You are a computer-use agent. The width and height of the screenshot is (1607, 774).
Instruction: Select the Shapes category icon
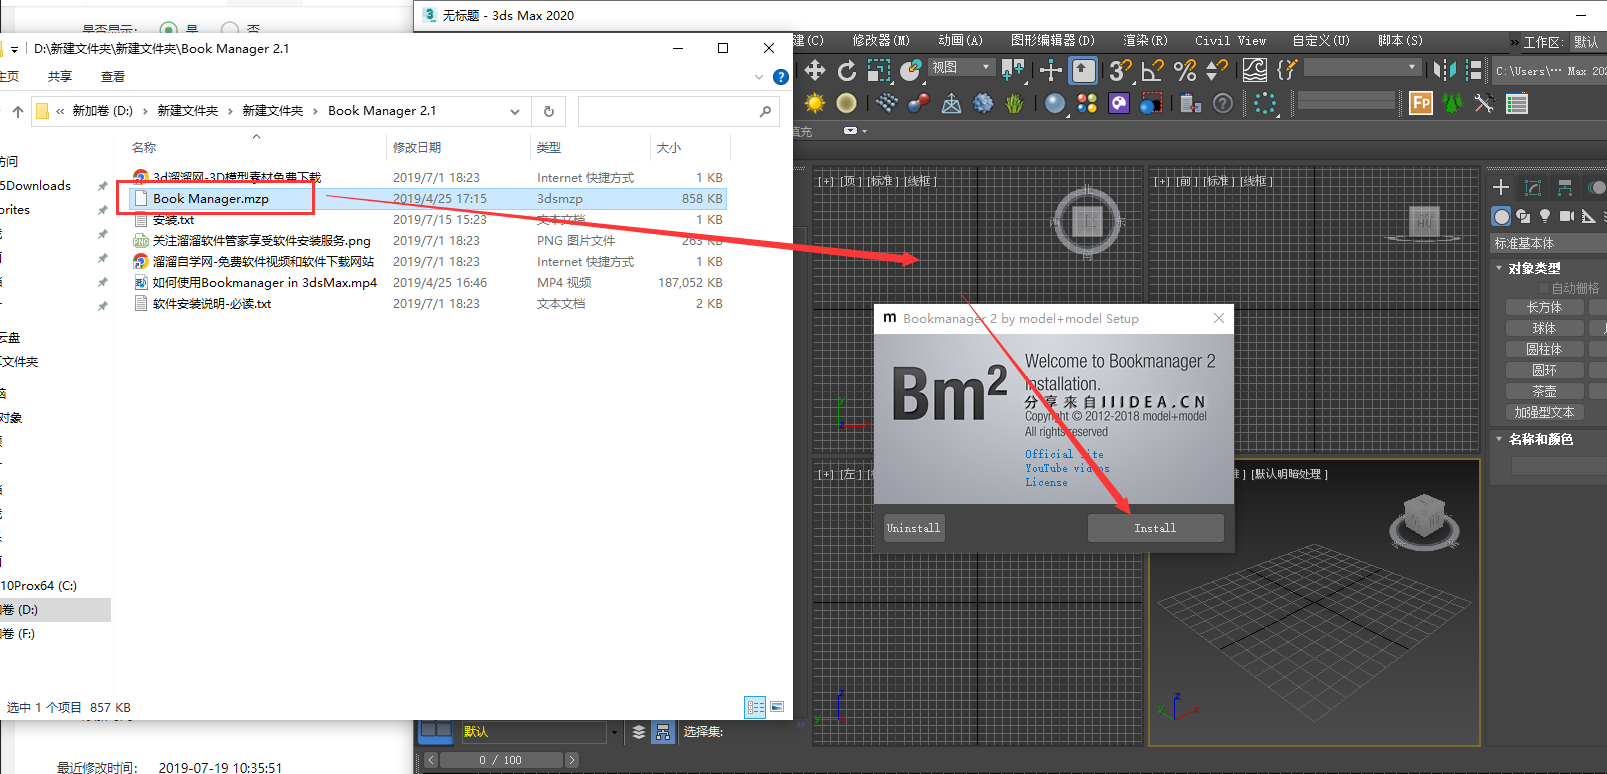coord(1523,216)
